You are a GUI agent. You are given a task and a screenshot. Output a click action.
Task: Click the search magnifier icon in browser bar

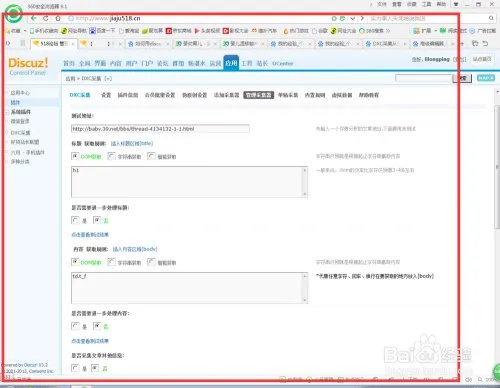tap(491, 18)
